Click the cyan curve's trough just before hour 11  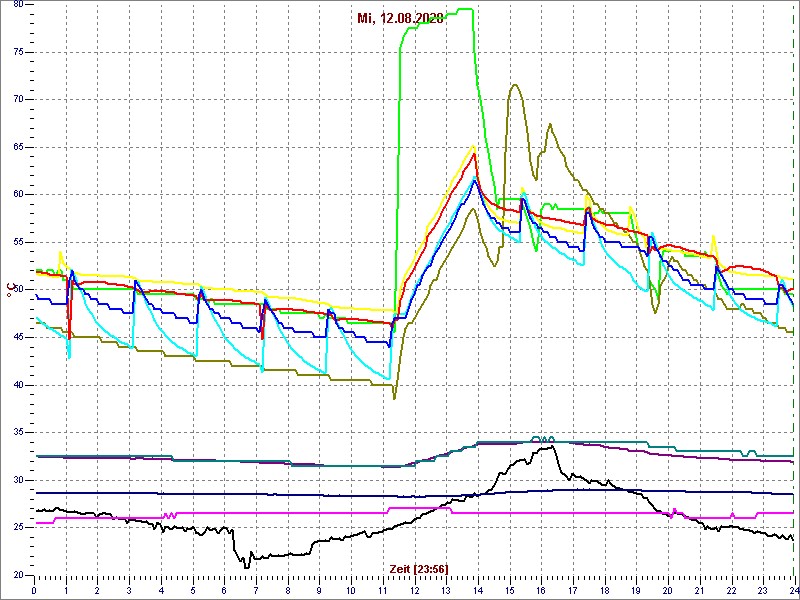tap(389, 379)
